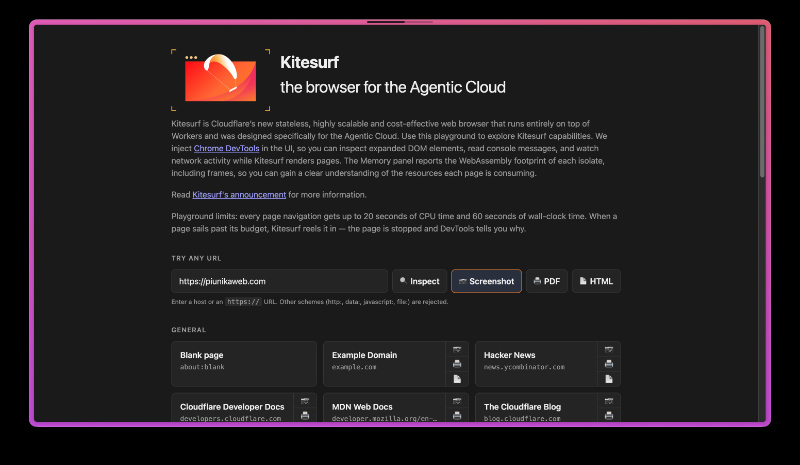Print Cloudflare Developer Docs to PDF icon

point(305,415)
